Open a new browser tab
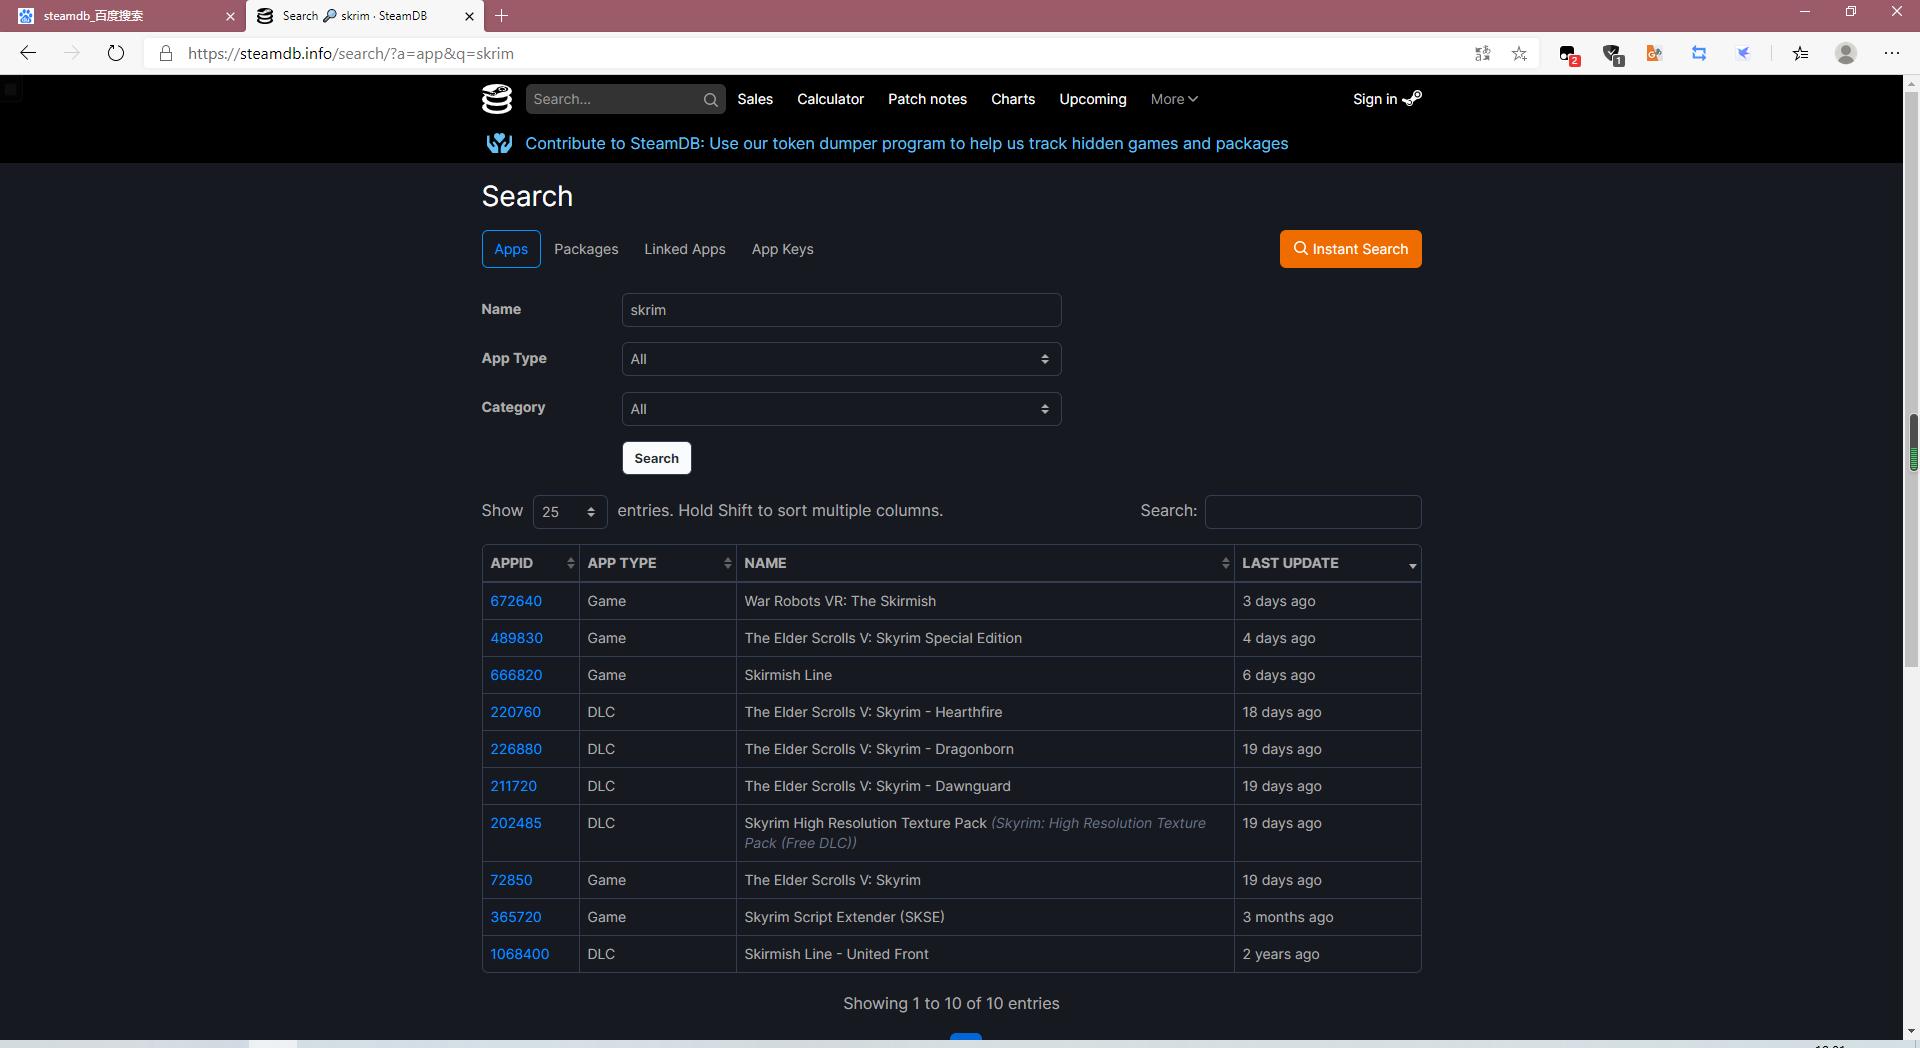1920x1048 pixels. pyautogui.click(x=502, y=16)
